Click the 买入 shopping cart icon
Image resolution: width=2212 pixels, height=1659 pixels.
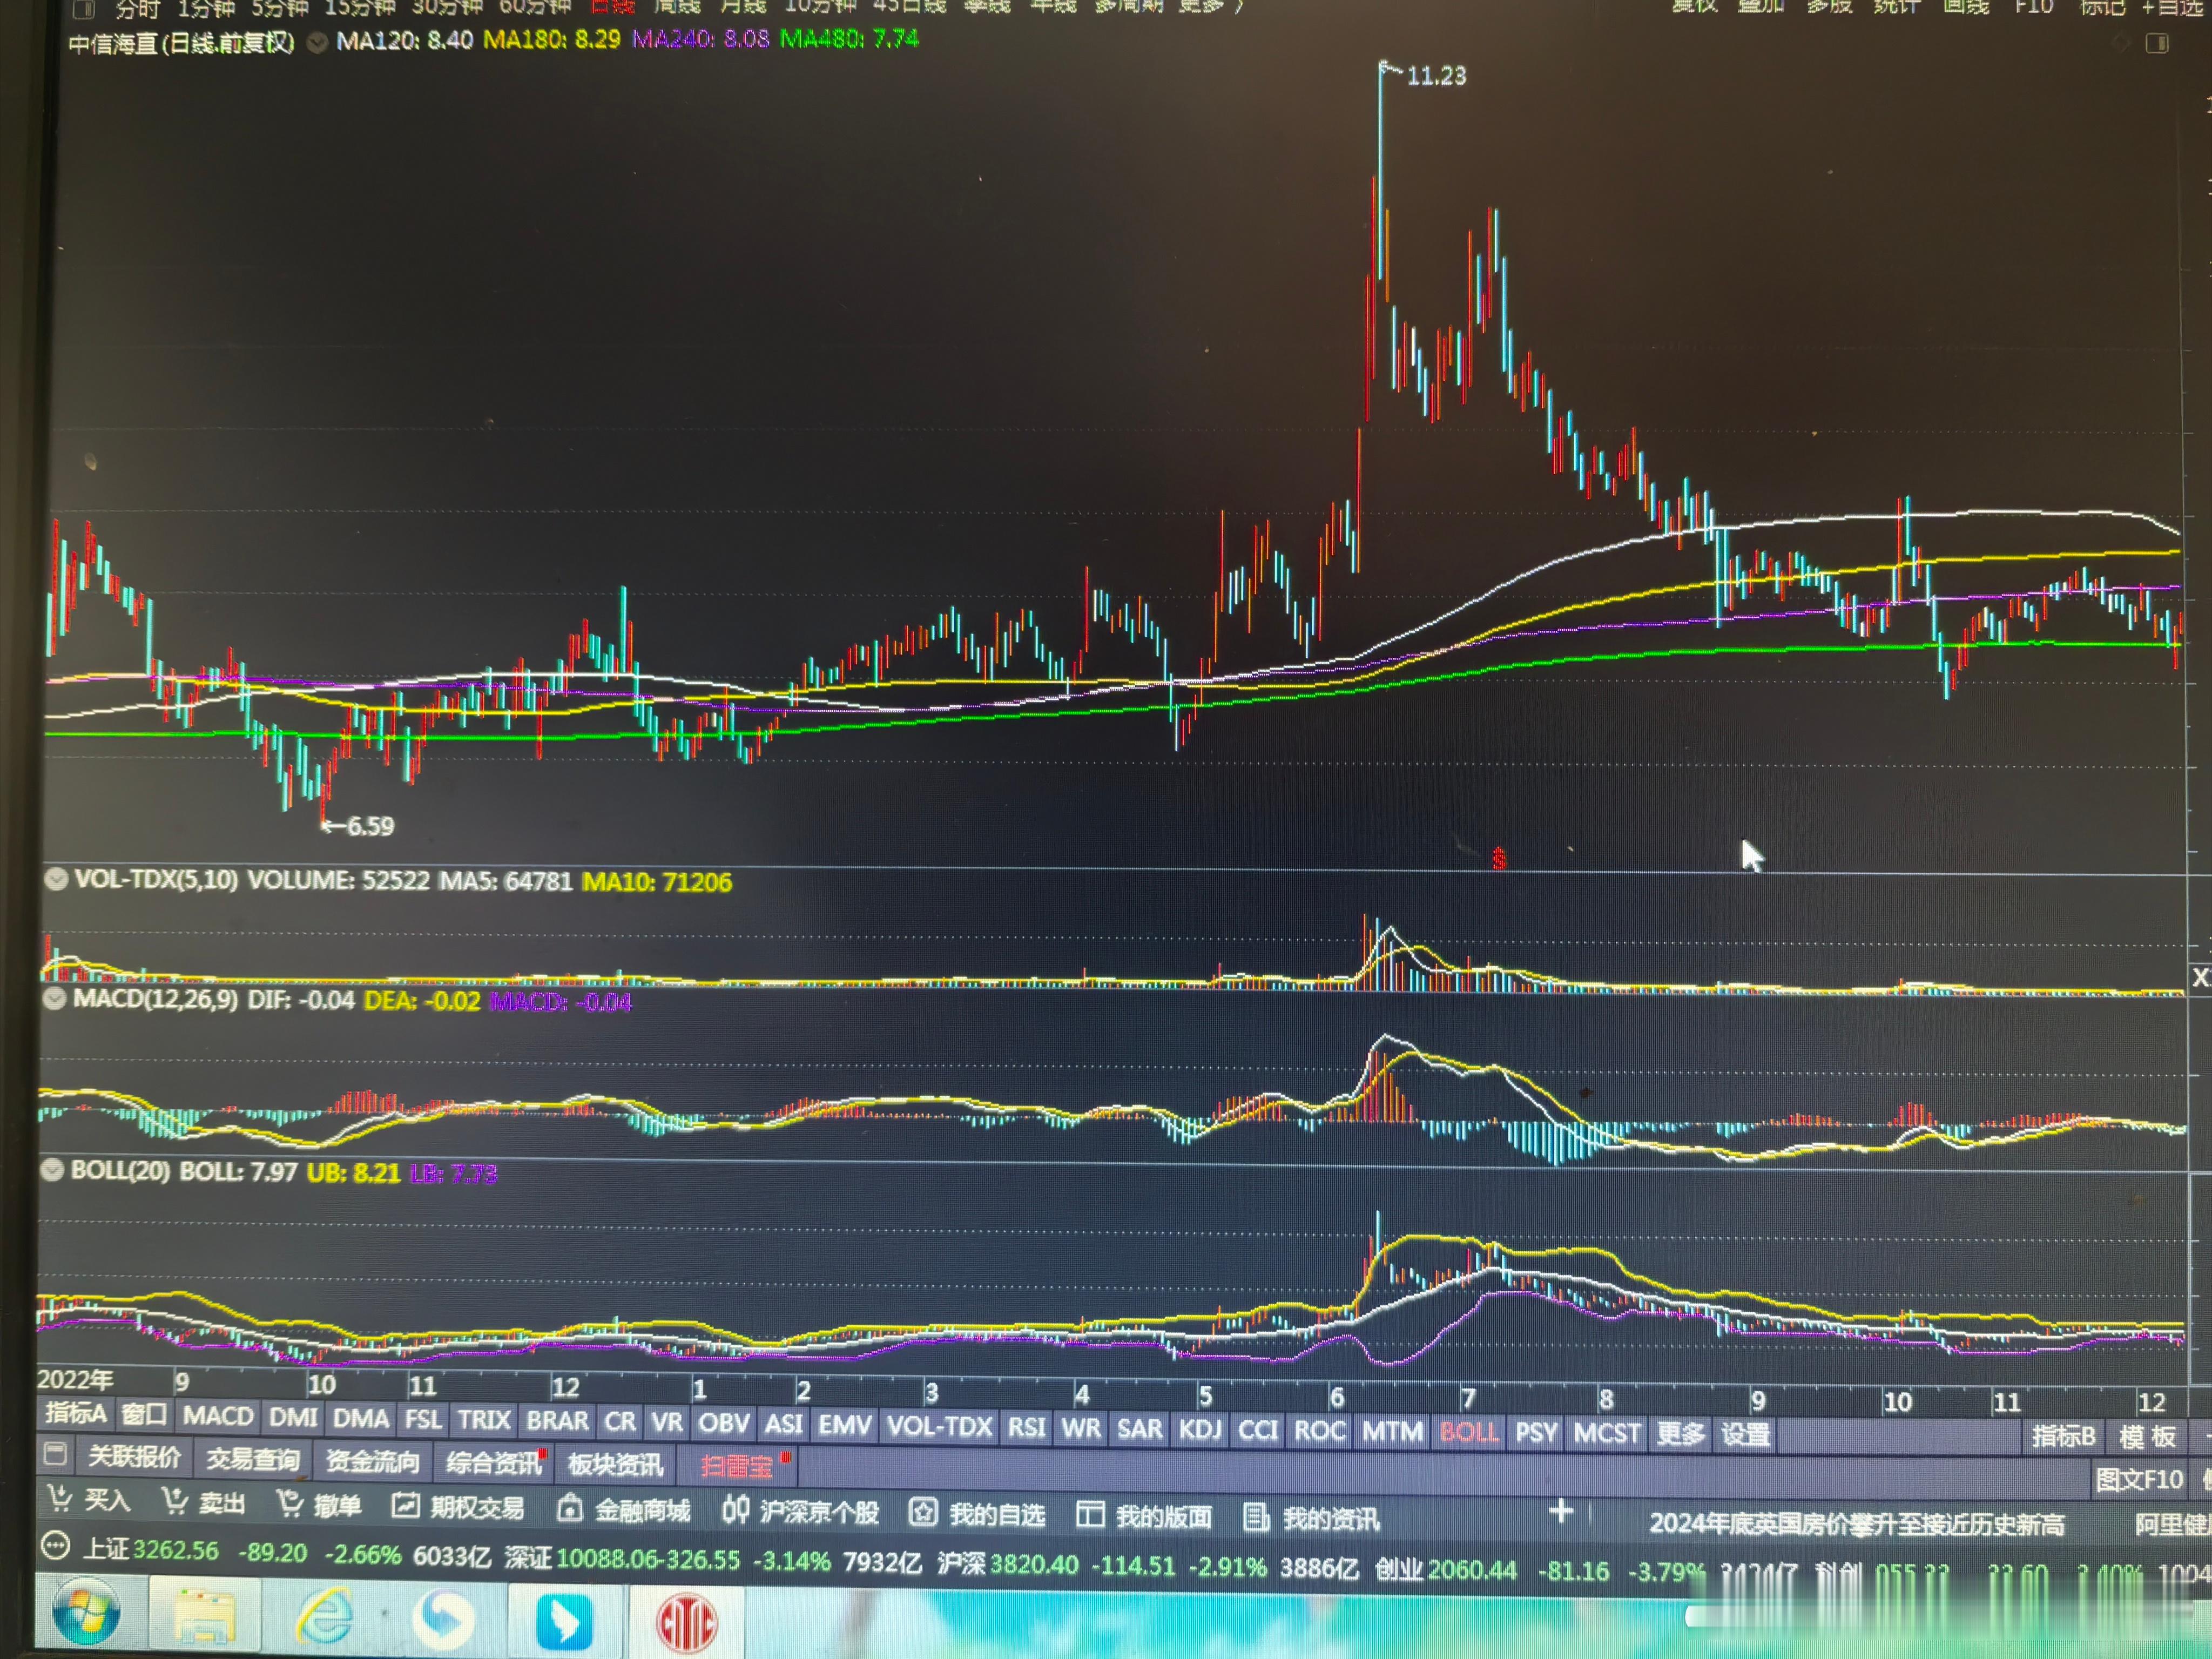[x=60, y=1498]
